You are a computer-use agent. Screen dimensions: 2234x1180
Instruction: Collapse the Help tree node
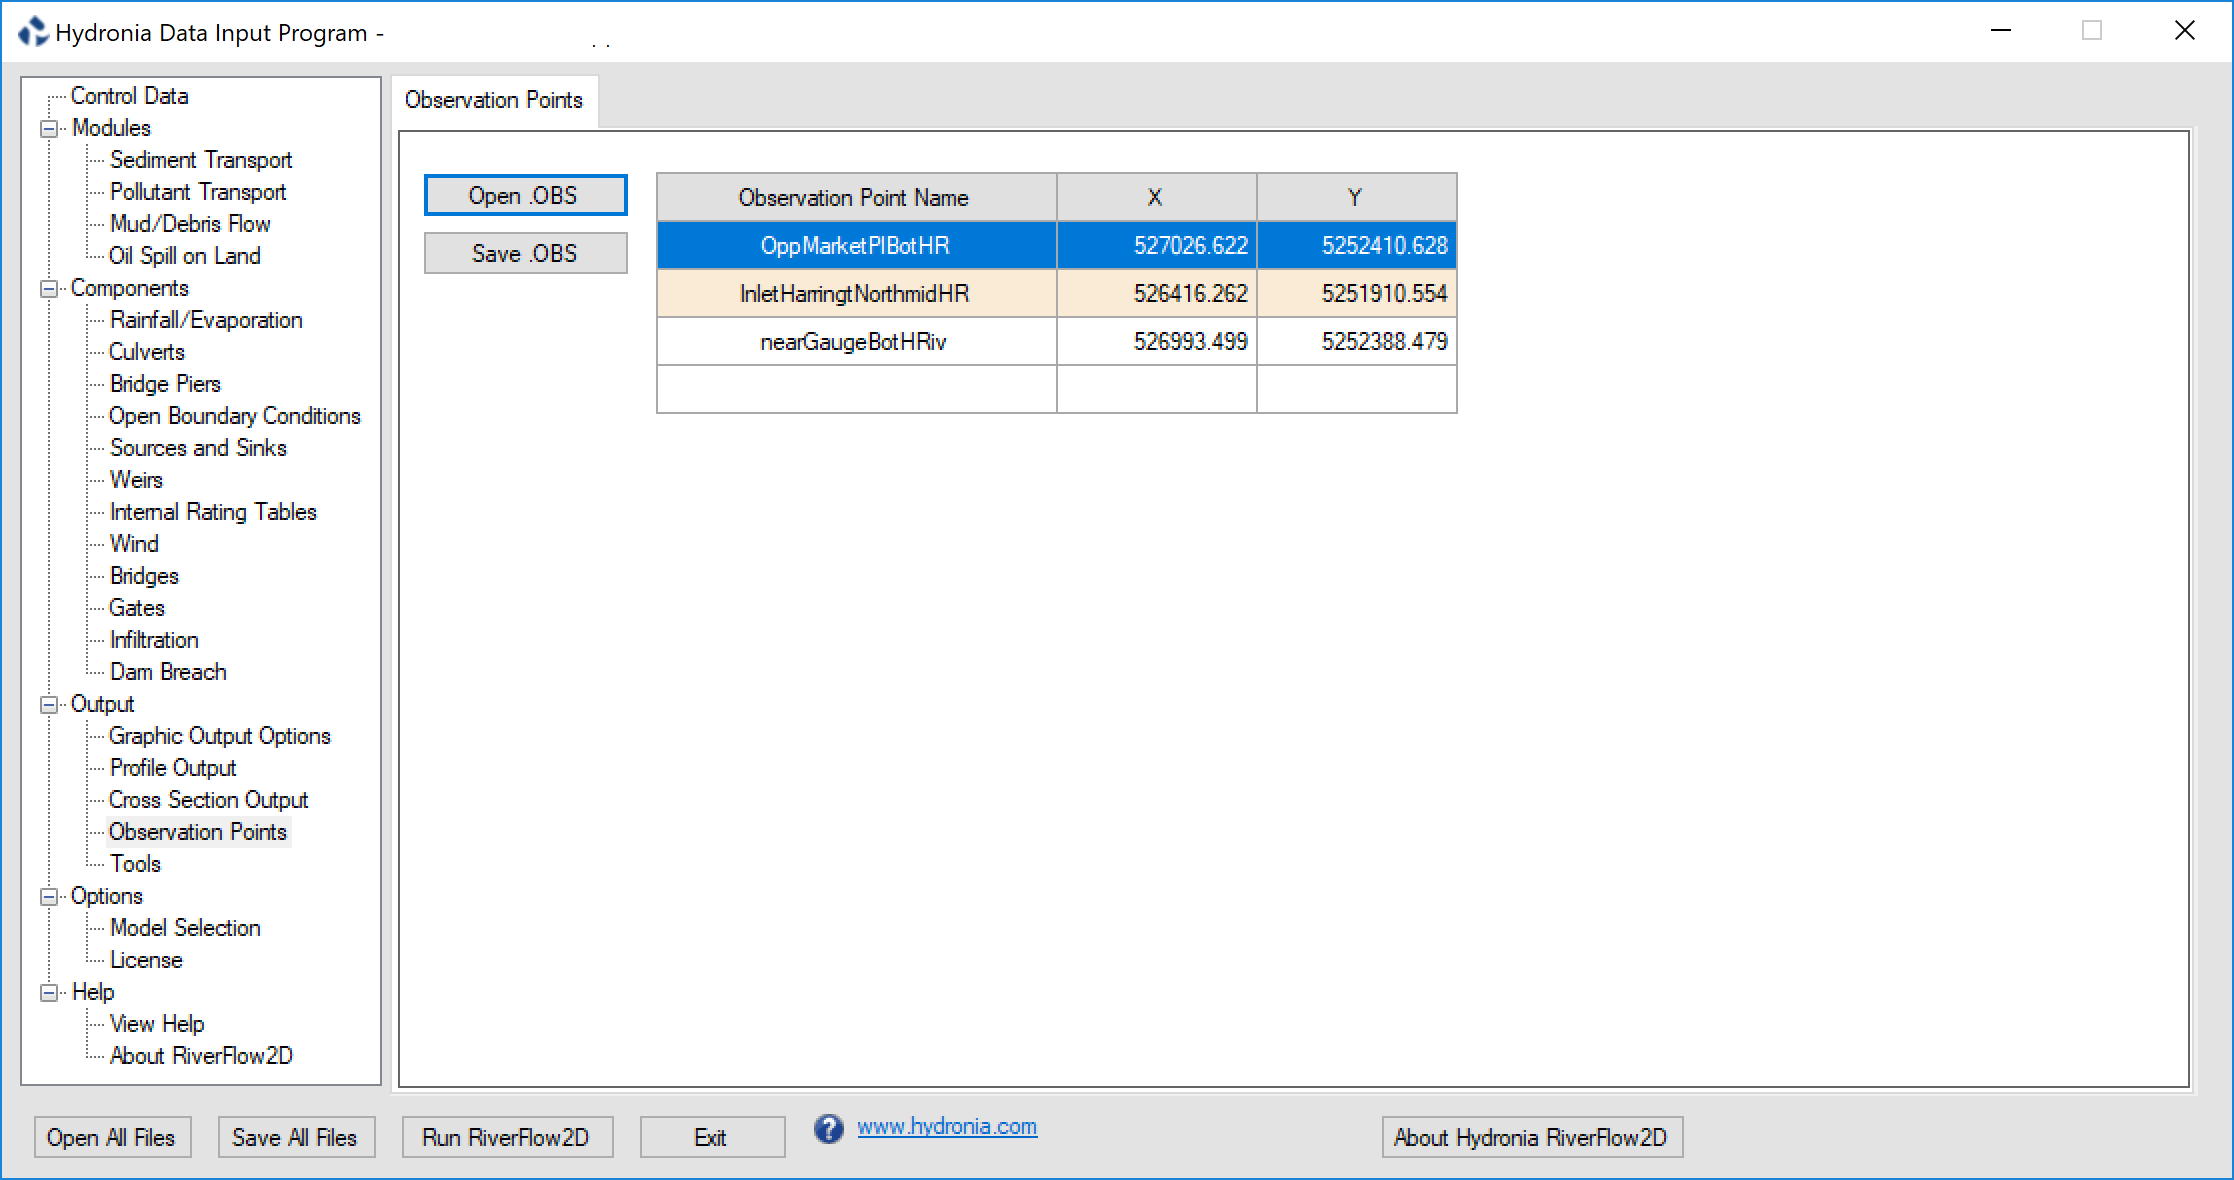[x=48, y=993]
